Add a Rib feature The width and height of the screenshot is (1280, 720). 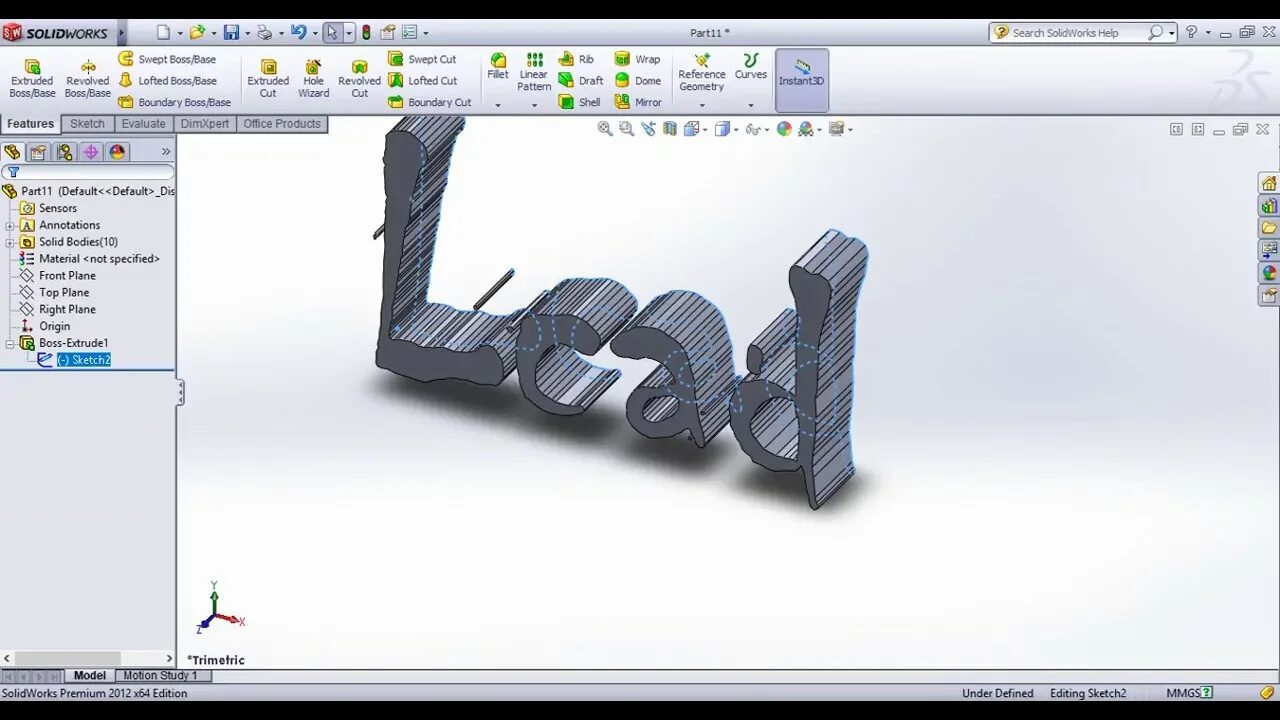576,59
